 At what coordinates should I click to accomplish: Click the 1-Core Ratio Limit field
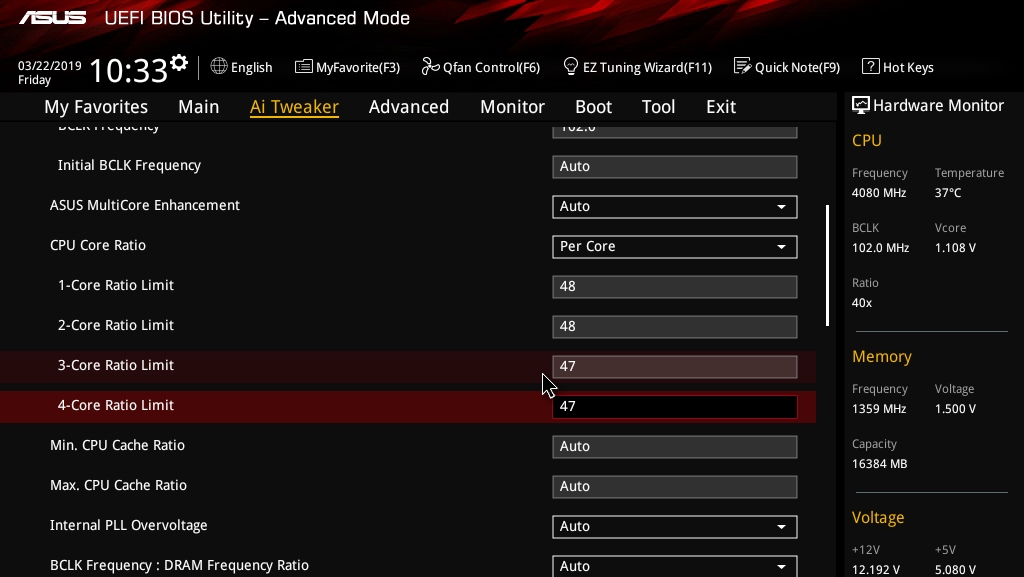[x=675, y=287]
